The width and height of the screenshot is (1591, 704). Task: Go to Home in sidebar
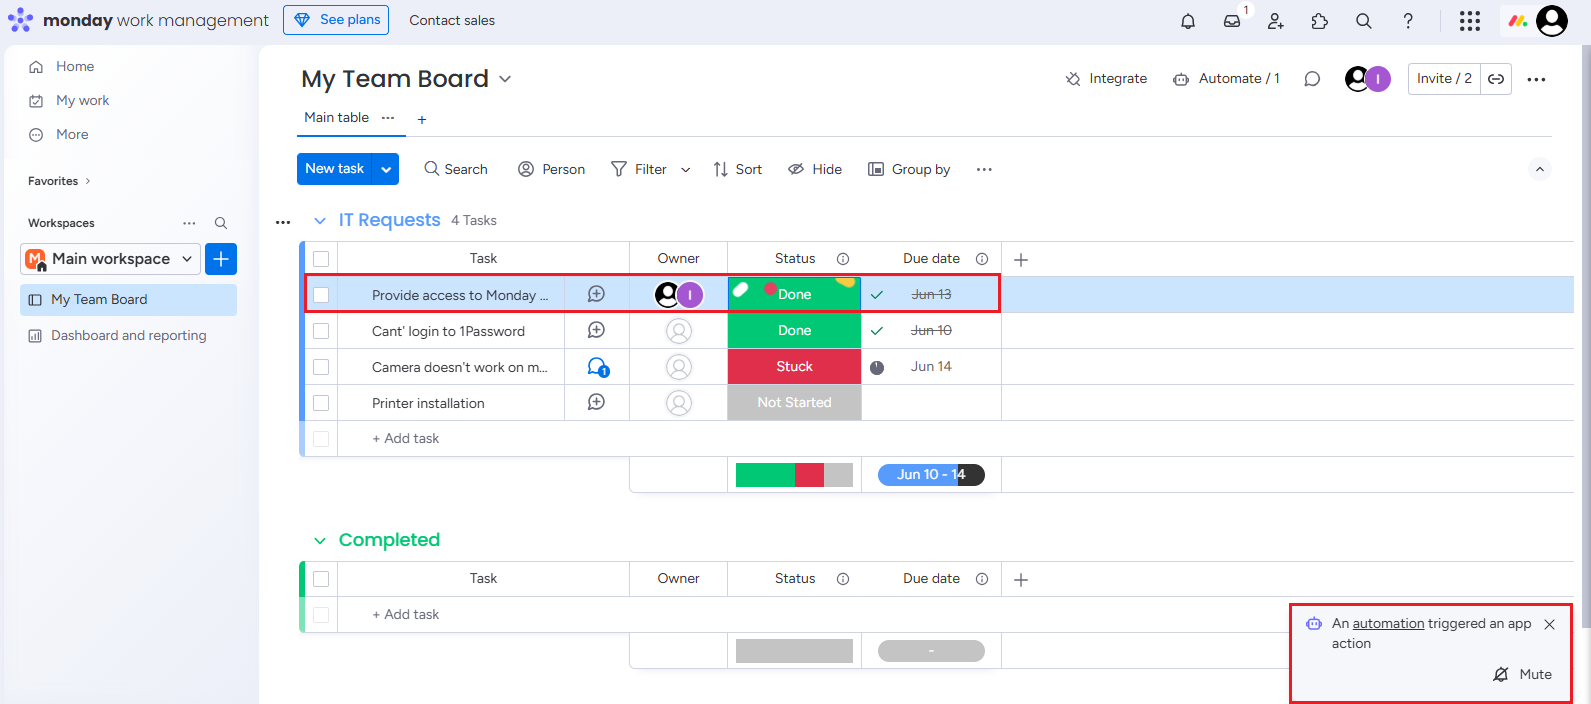(62, 67)
